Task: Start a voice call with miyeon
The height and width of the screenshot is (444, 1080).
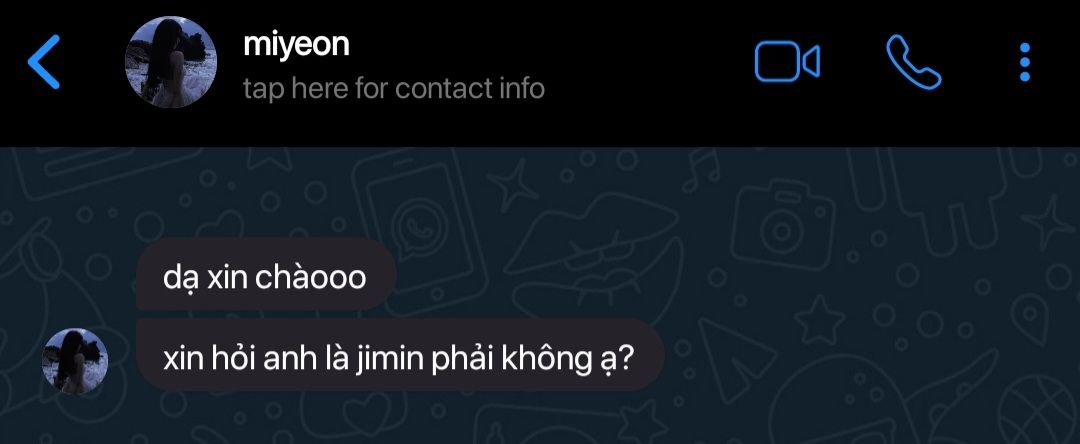Action: point(913,62)
